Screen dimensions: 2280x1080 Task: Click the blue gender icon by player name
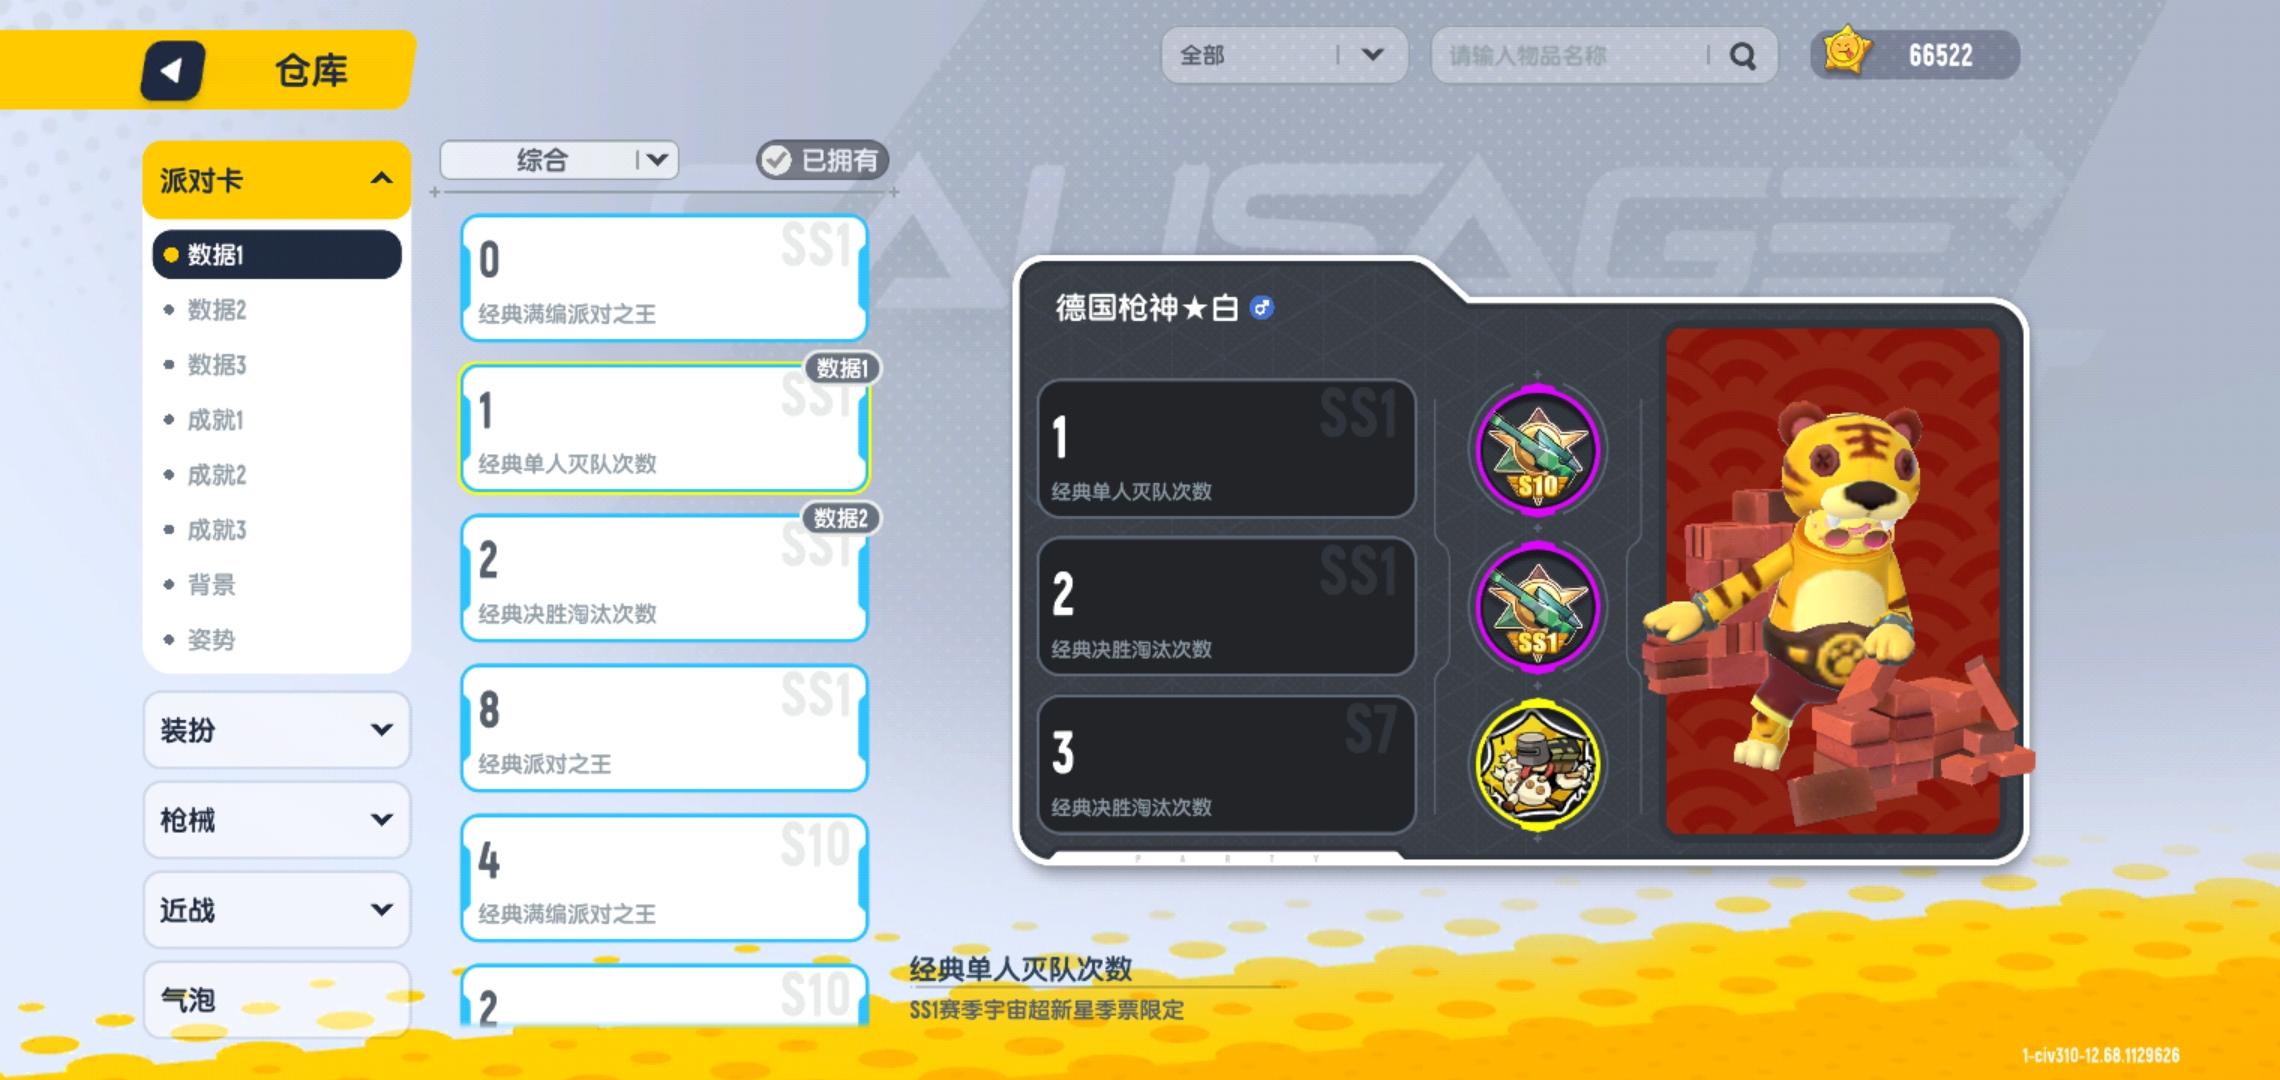(x=1262, y=308)
